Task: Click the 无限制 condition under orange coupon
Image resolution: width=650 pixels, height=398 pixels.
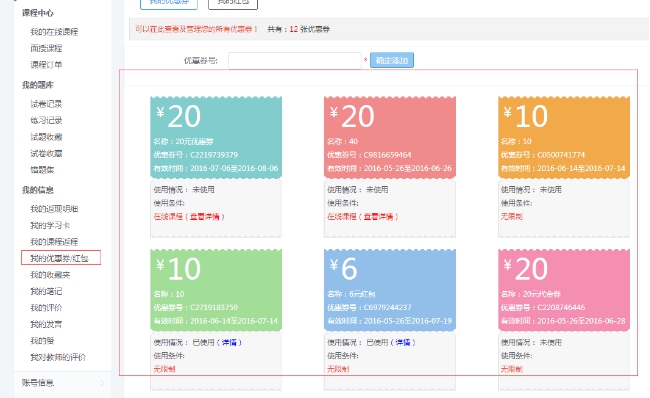Action: click(x=512, y=216)
